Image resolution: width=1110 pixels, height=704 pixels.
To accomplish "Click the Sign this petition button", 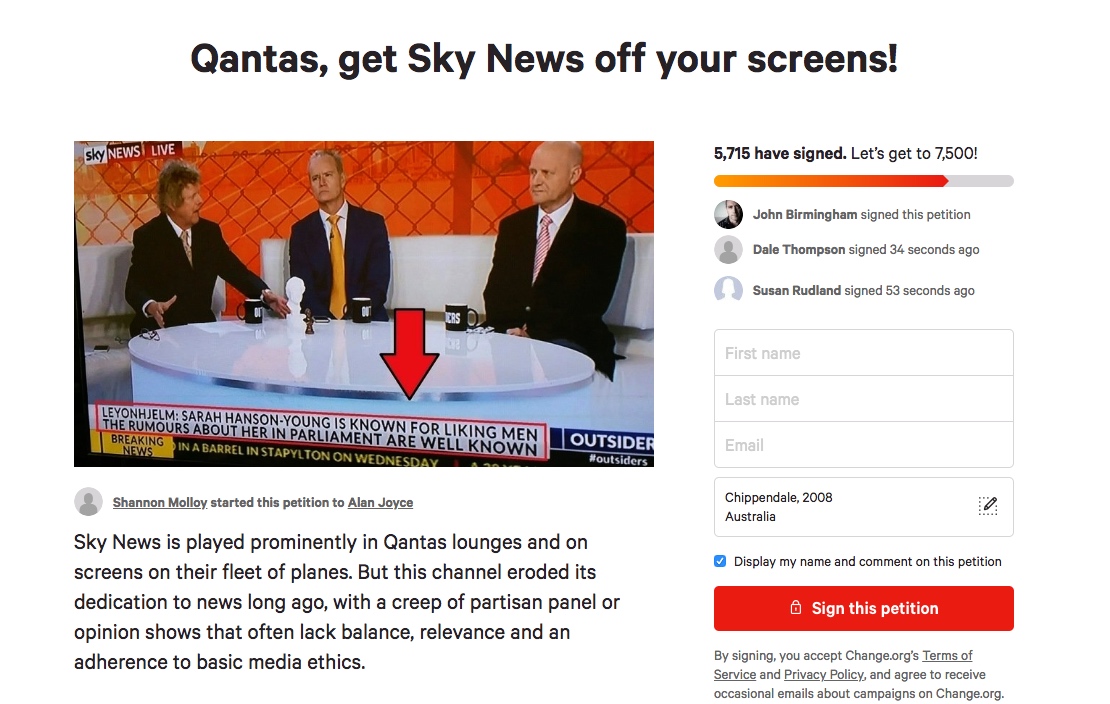I will [x=864, y=608].
